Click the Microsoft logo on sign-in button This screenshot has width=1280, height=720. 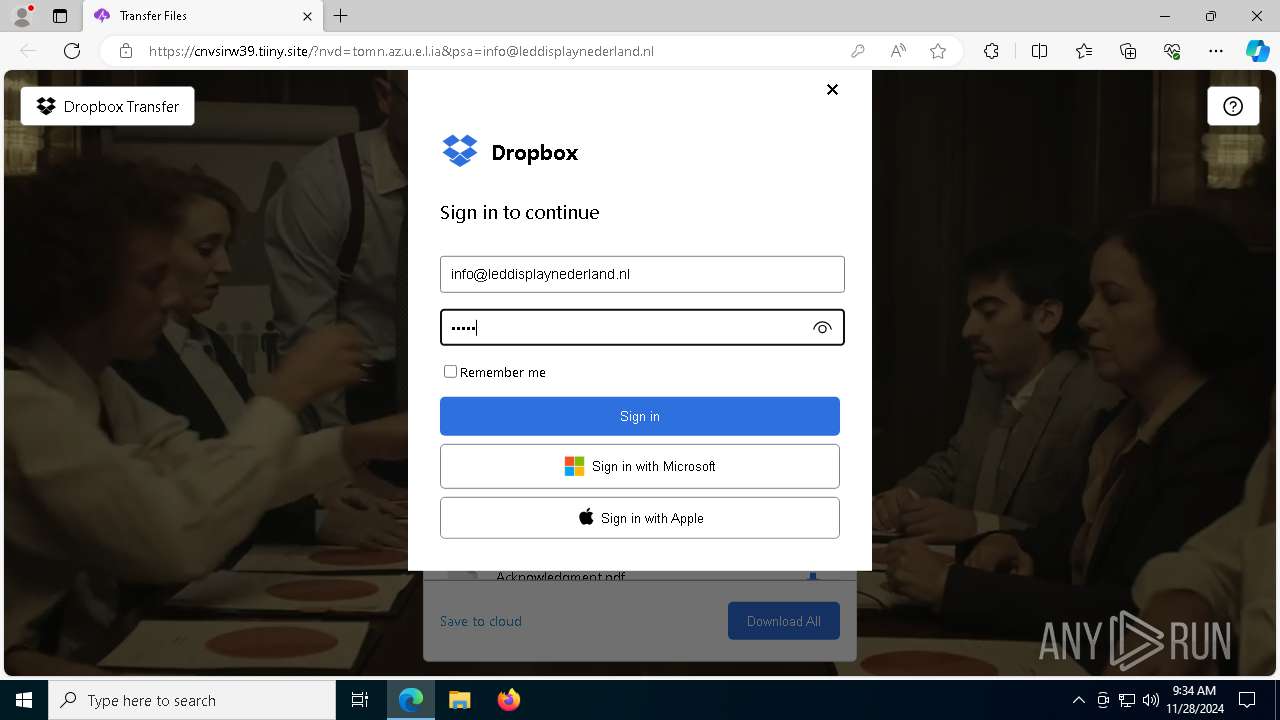pos(574,466)
